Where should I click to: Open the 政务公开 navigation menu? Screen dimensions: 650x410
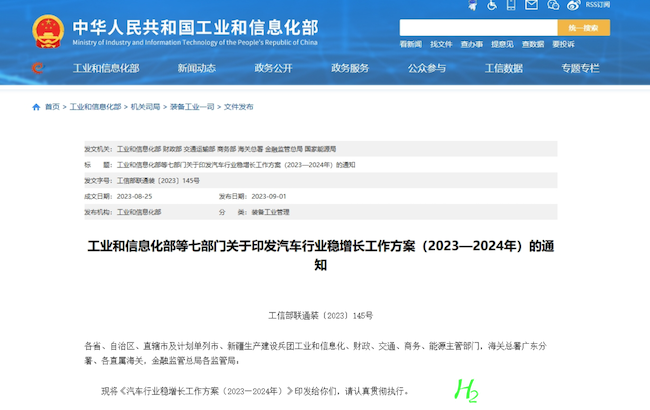click(273, 68)
